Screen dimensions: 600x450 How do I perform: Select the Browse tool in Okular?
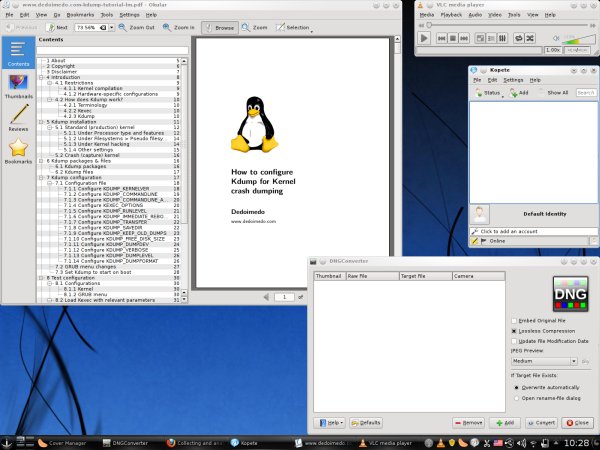221,28
